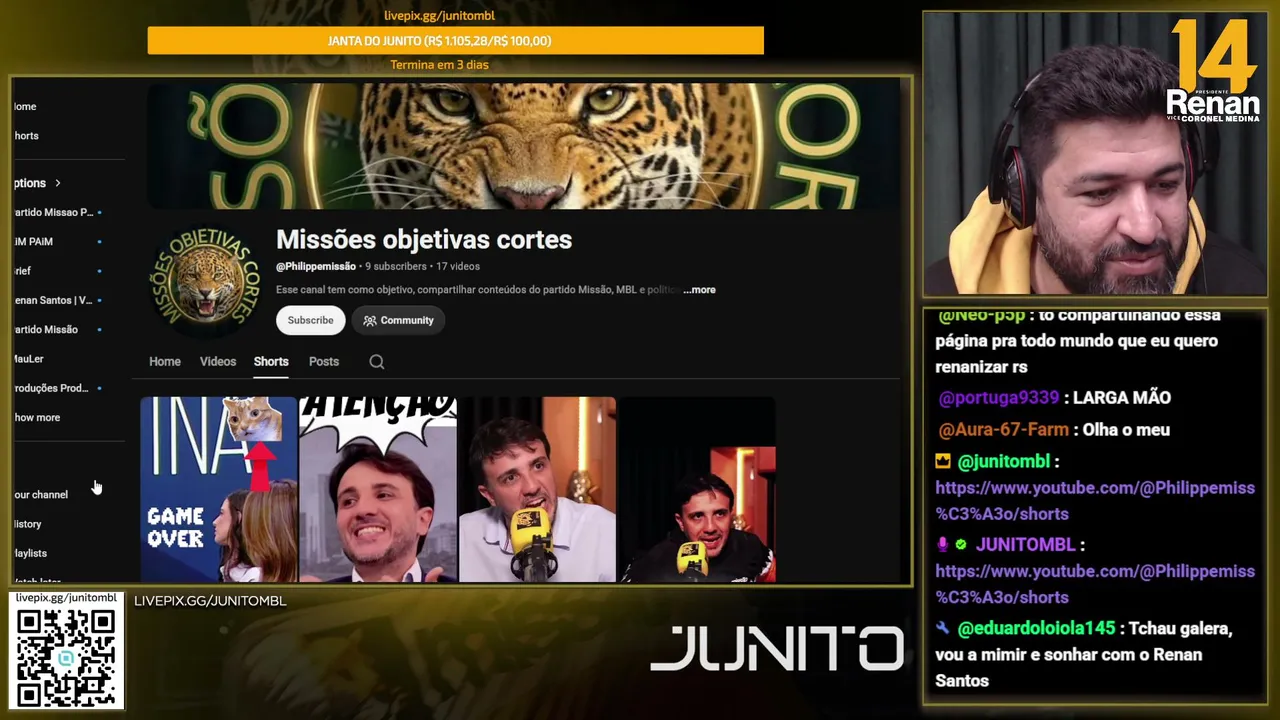The image size is (1280, 720).
Task: Click the blue dot beside Produções Prod...
Action: click(x=99, y=388)
